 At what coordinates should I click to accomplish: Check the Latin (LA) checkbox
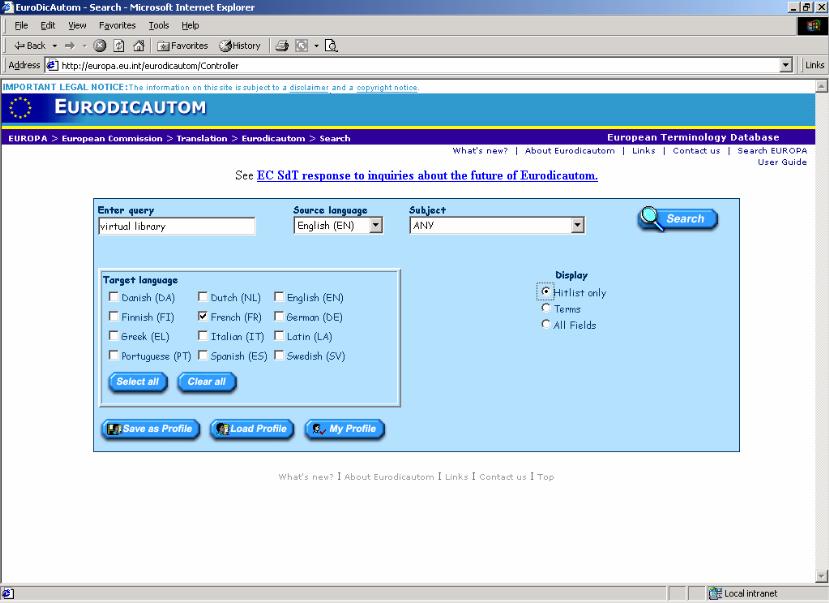[x=279, y=336]
